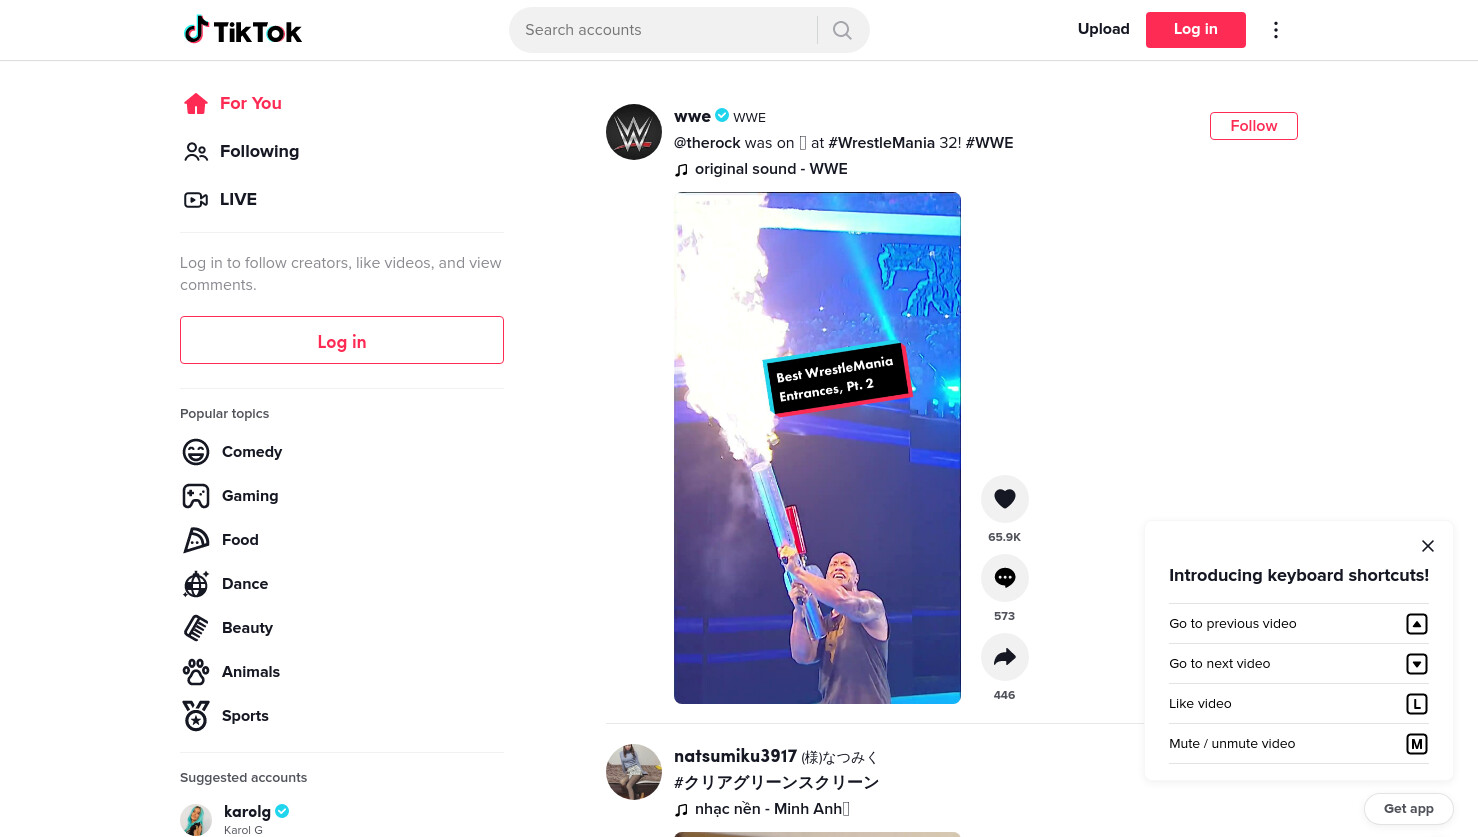The width and height of the screenshot is (1478, 837).
Task: Browse the Food topic
Action: point(221,540)
